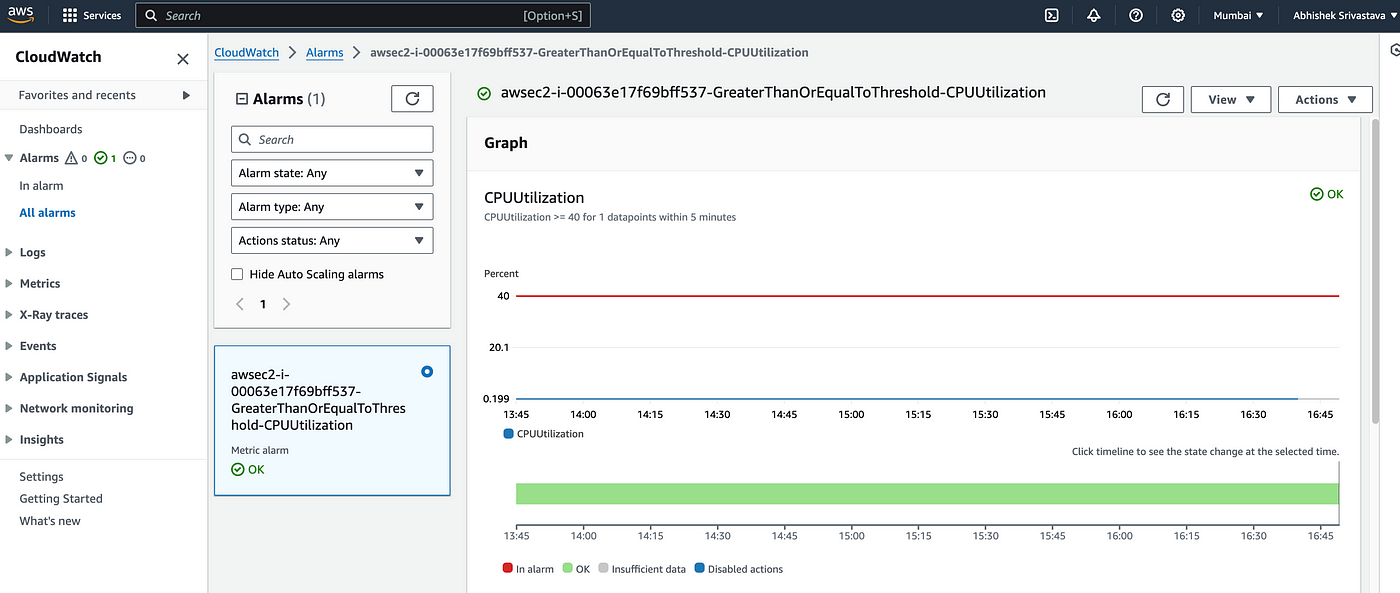The height and width of the screenshot is (593, 1400).
Task: Select the alarm name in the card
Action: (318, 400)
